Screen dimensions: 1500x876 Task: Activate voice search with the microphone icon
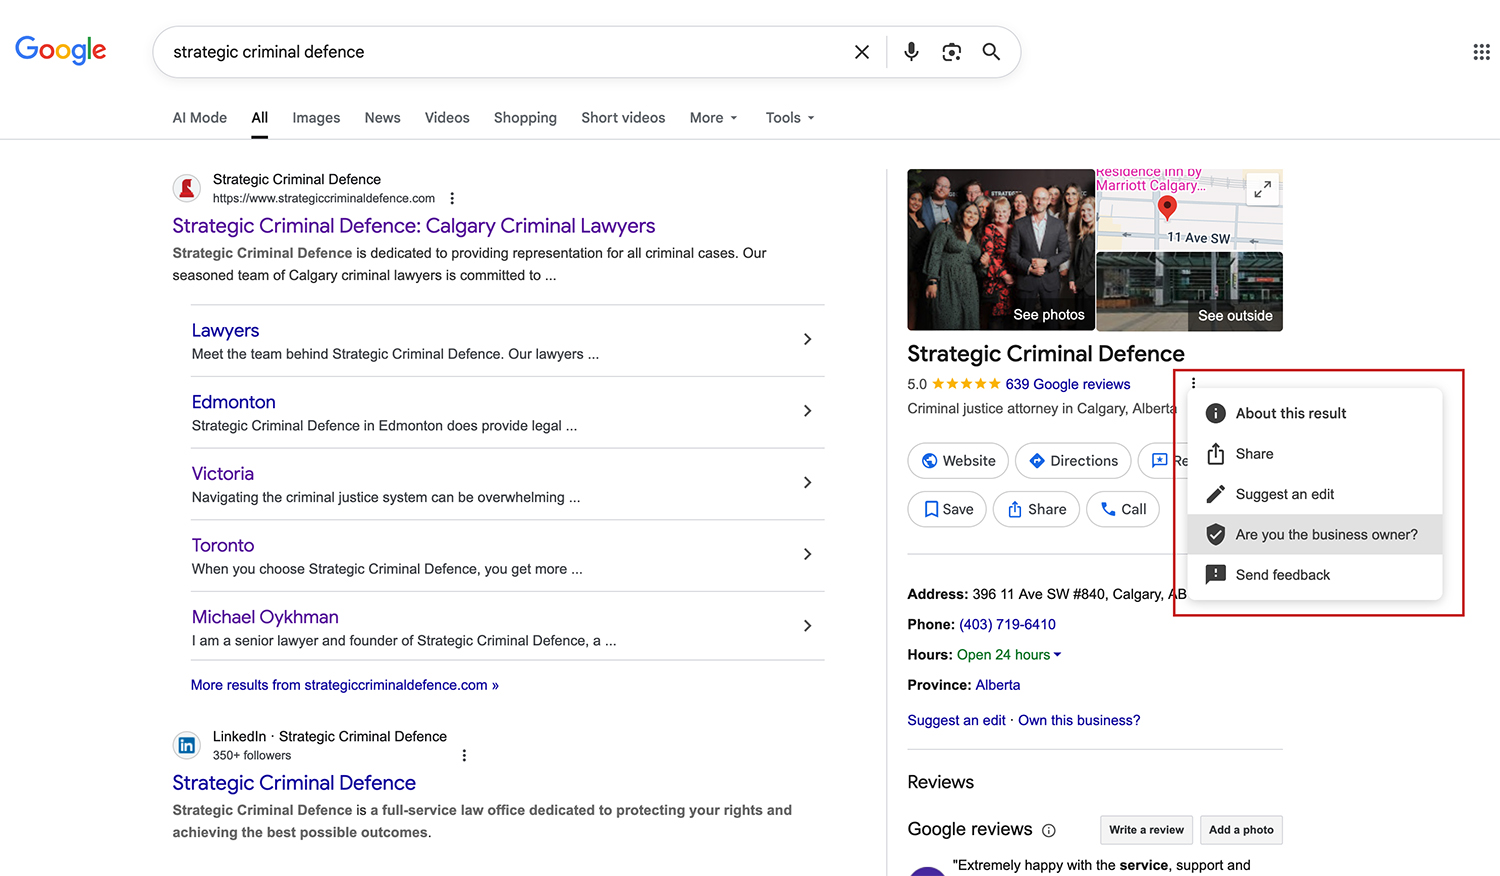[911, 51]
